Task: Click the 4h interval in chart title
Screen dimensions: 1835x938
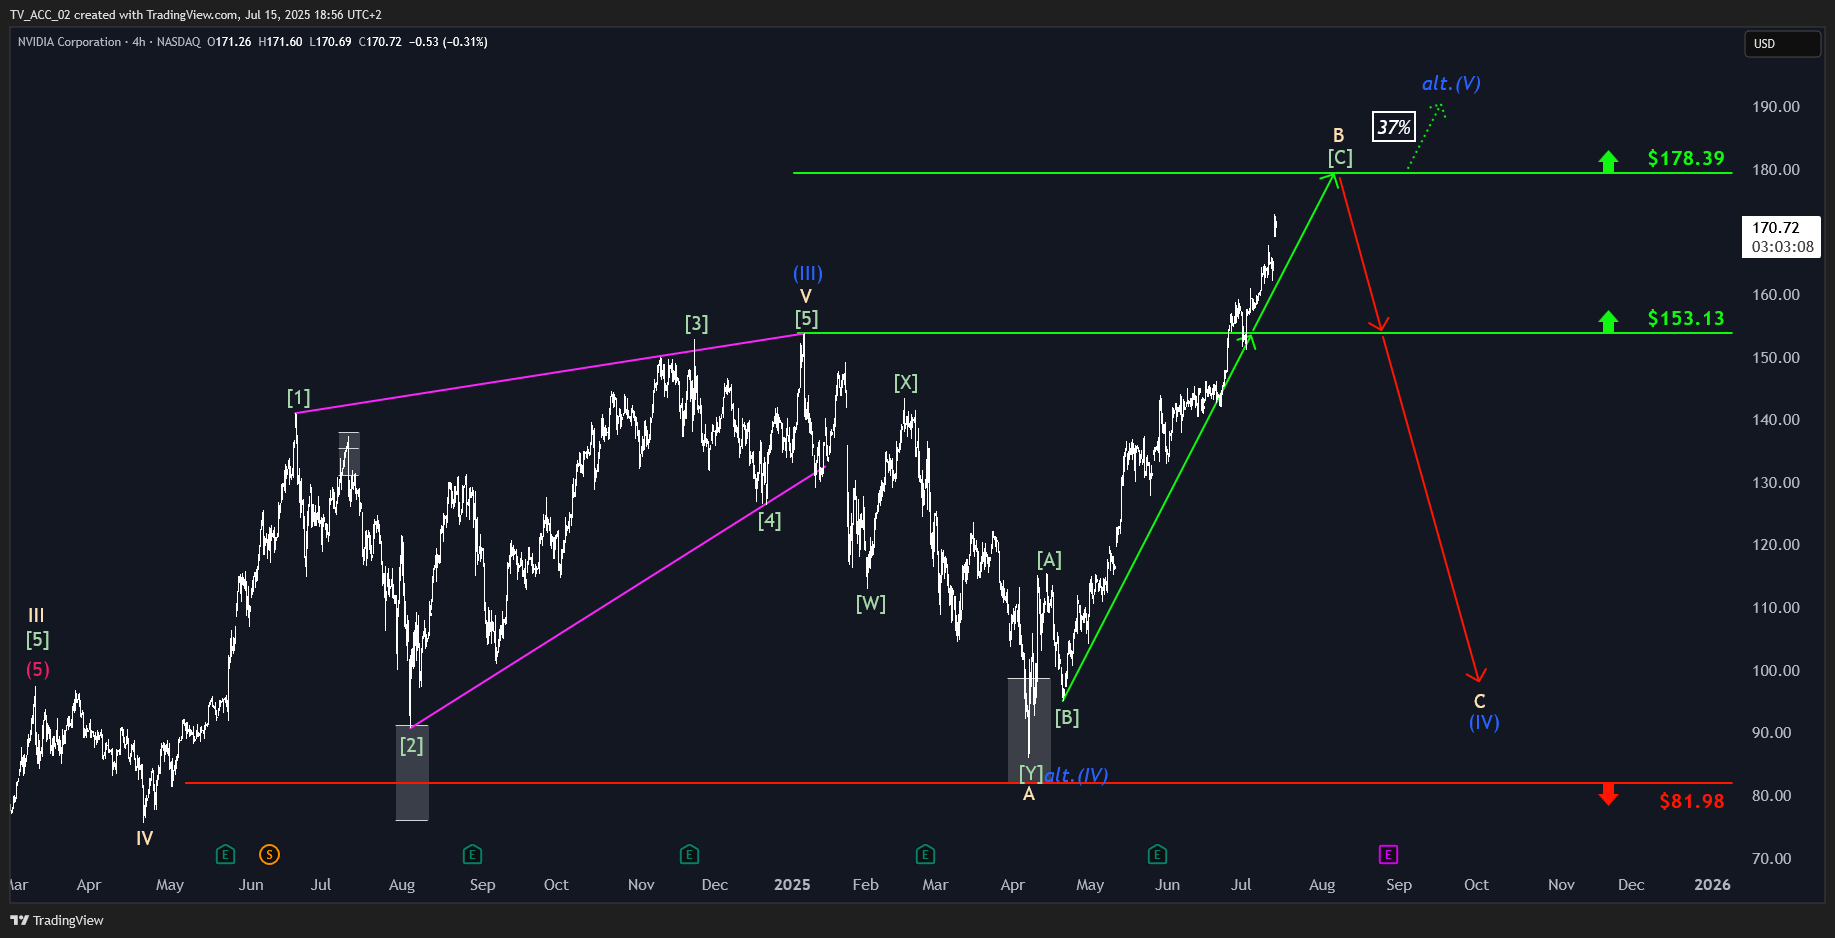Action: tap(139, 42)
